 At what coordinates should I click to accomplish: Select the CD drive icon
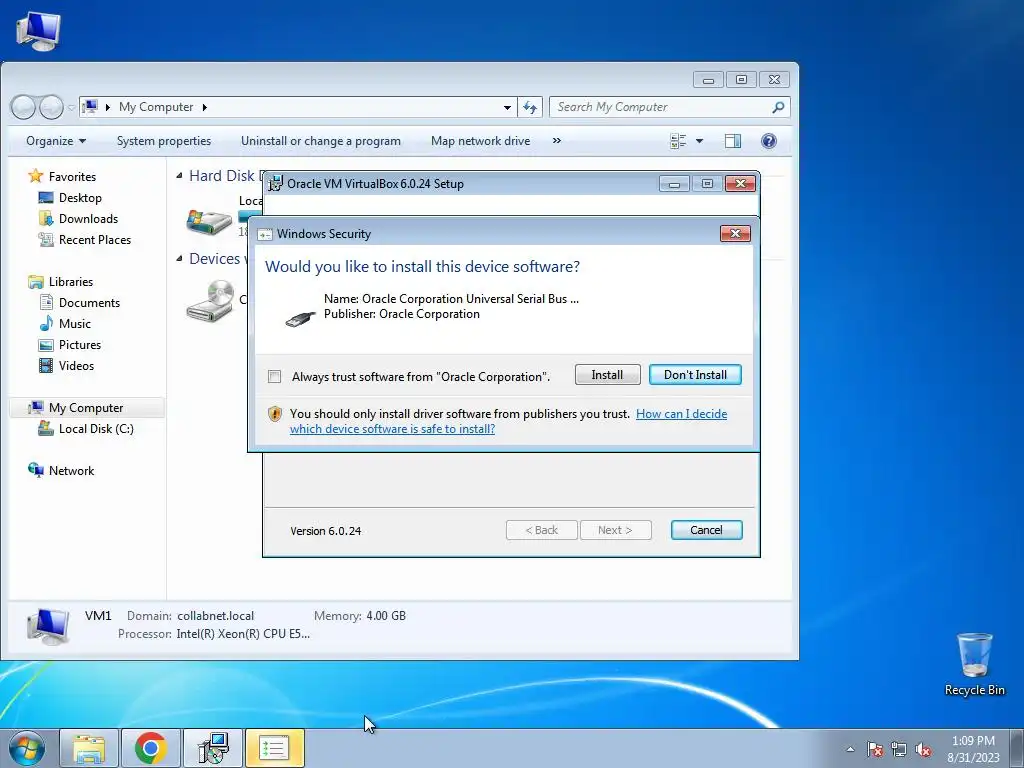point(210,301)
